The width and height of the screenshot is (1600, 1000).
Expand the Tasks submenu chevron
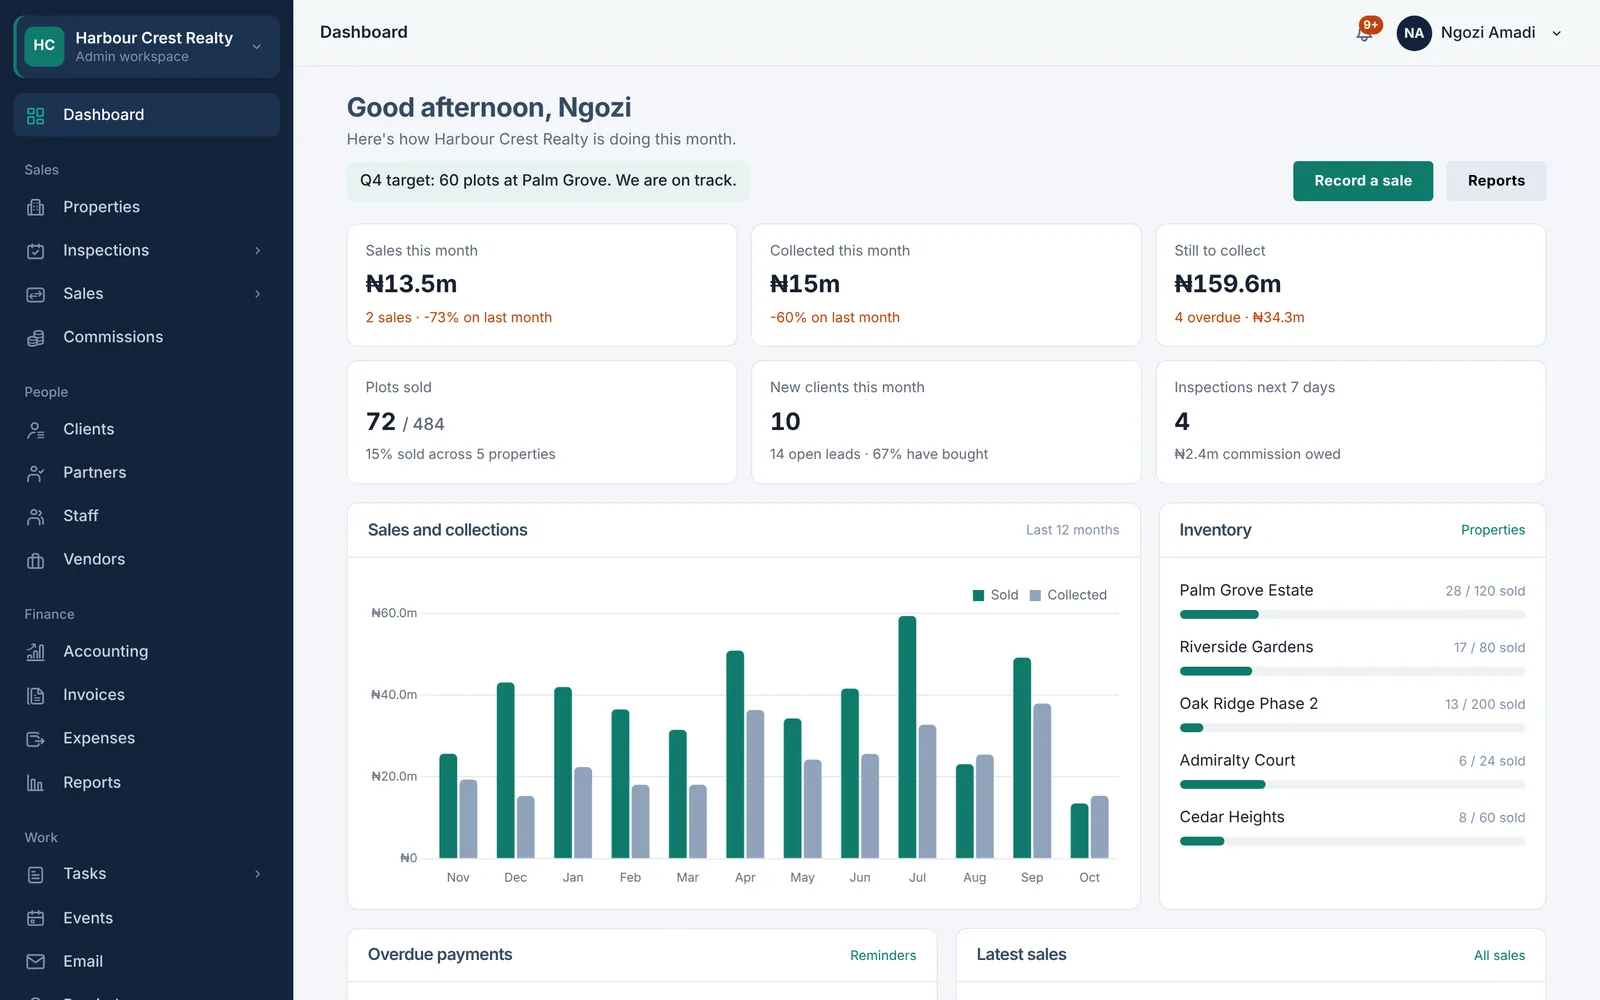(257, 874)
